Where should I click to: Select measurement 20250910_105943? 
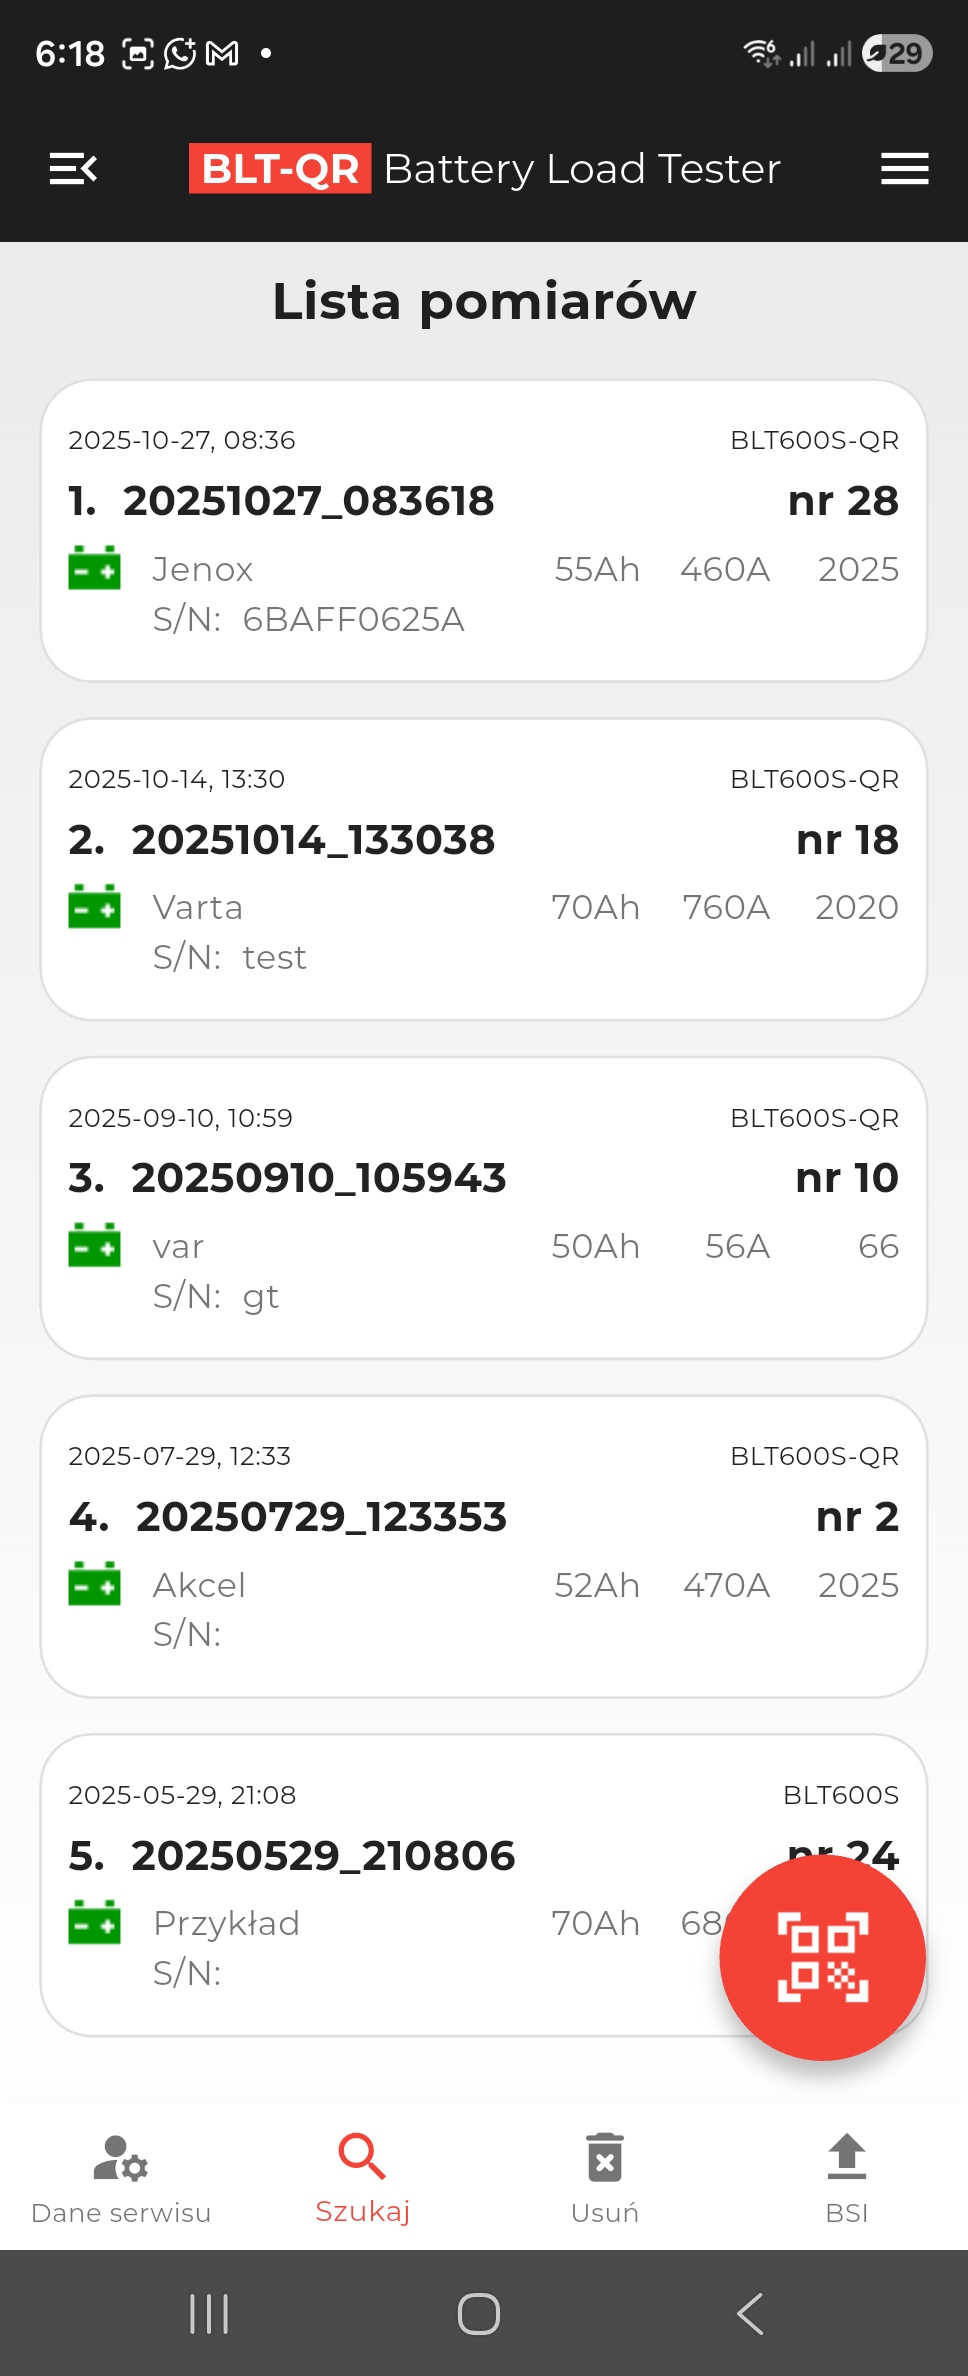[x=318, y=1178]
